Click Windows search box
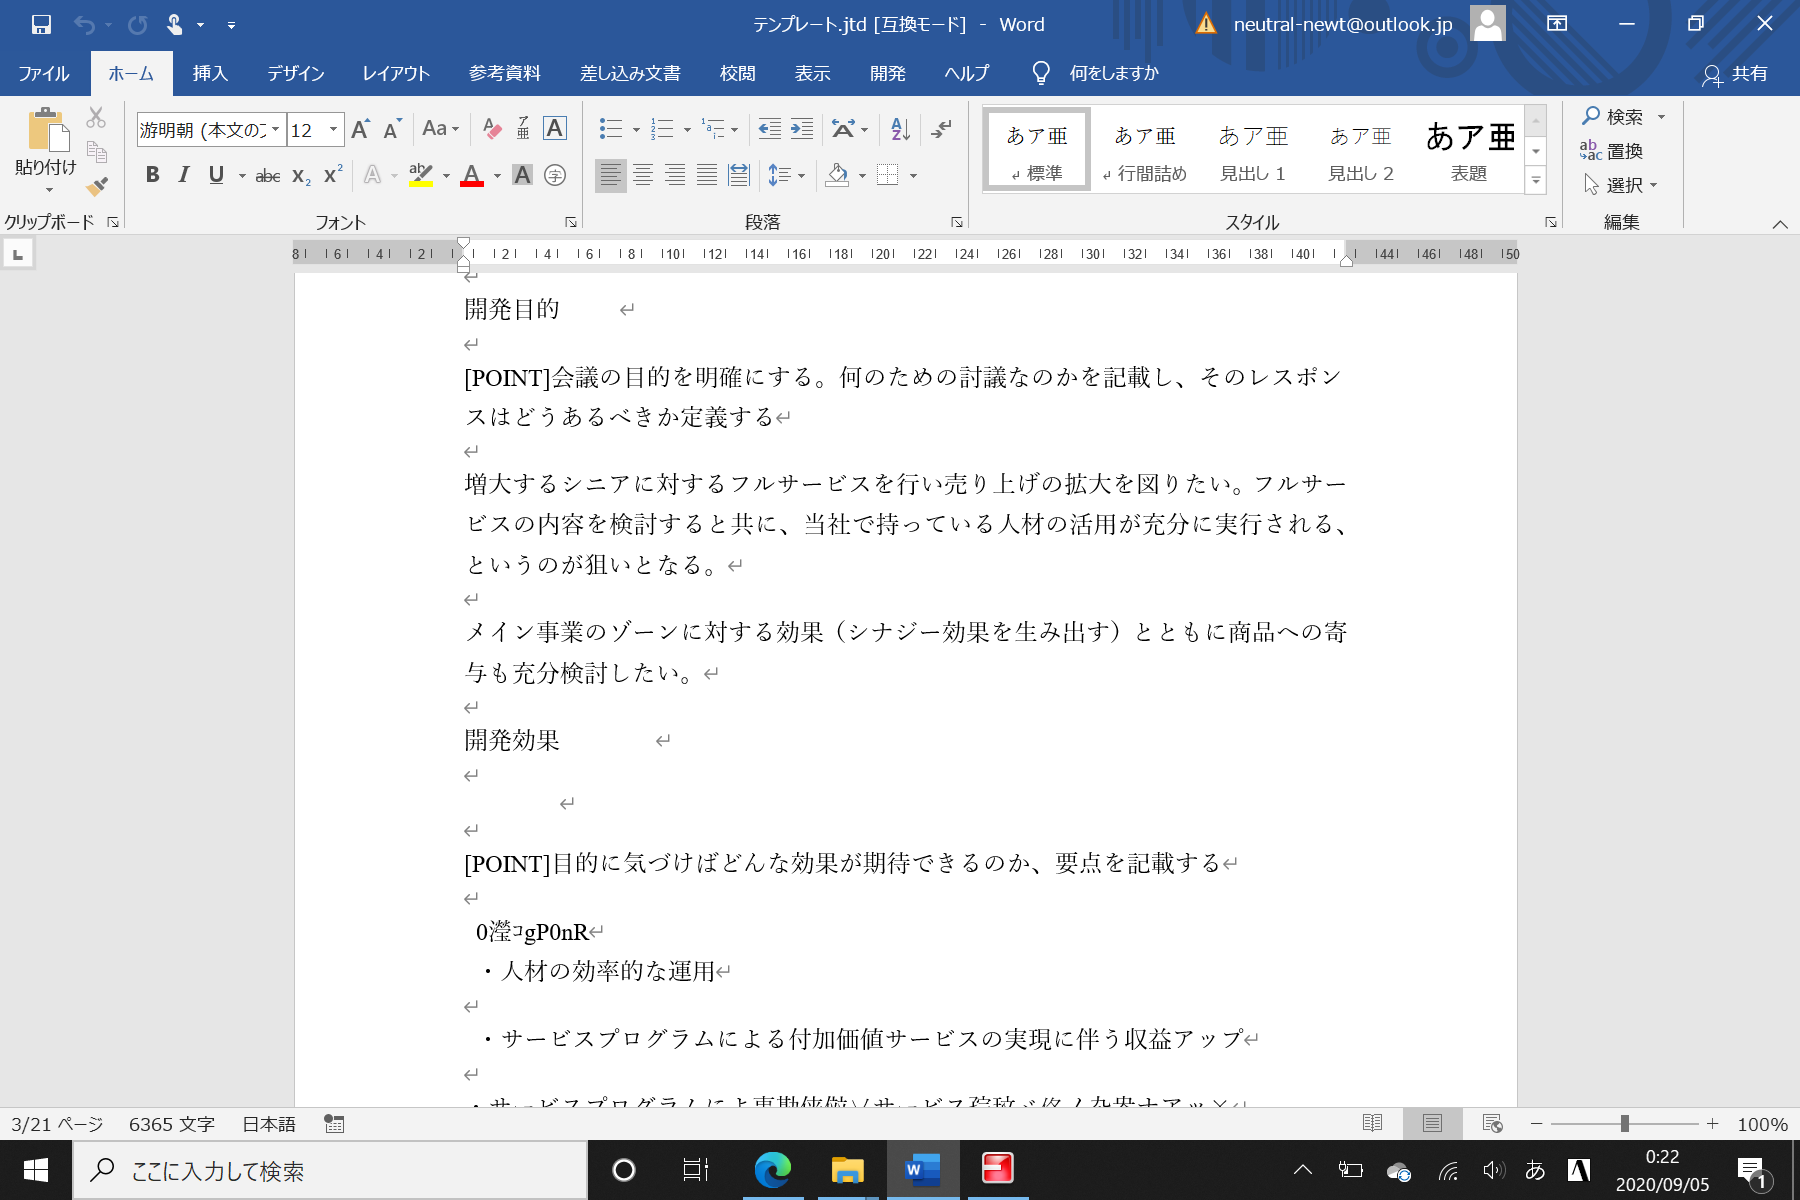 pyautogui.click(x=330, y=1170)
